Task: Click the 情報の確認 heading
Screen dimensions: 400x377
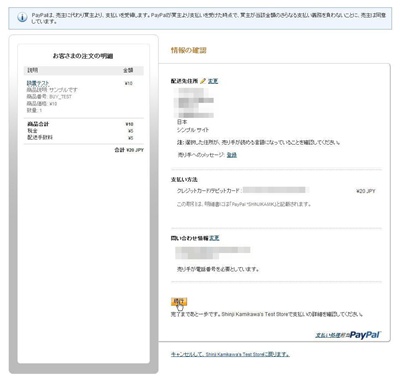Action: (x=189, y=50)
